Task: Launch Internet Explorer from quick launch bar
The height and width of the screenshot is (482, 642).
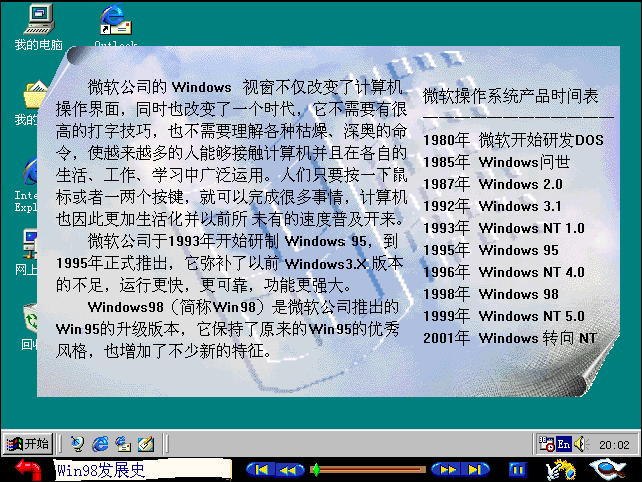Action: coord(100,444)
